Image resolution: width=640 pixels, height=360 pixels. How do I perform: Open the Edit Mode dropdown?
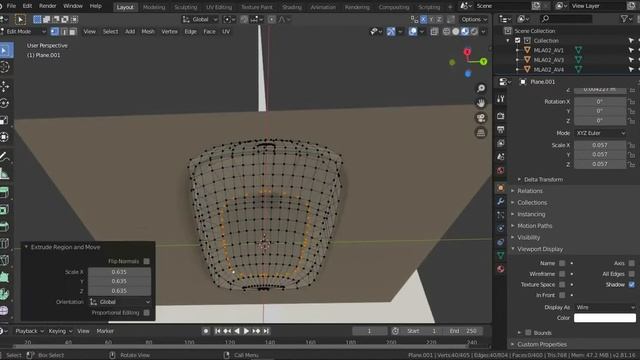(24, 31)
